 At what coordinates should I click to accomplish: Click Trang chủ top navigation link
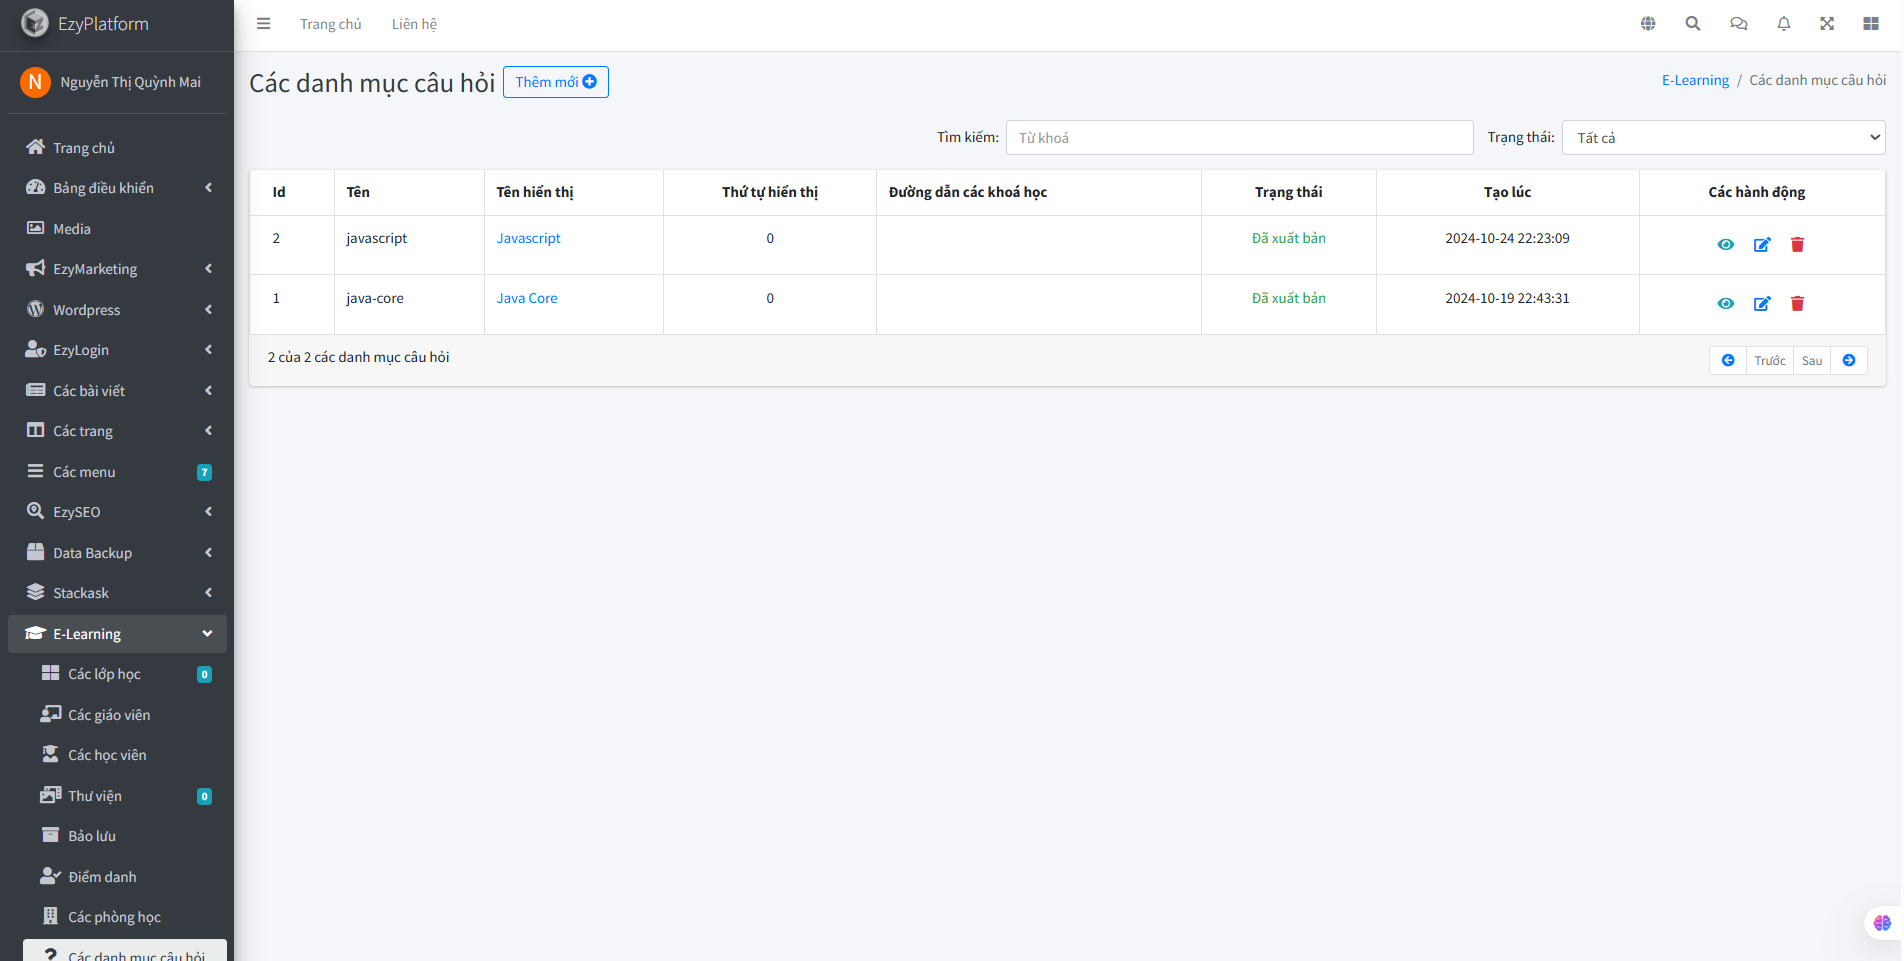331,24
